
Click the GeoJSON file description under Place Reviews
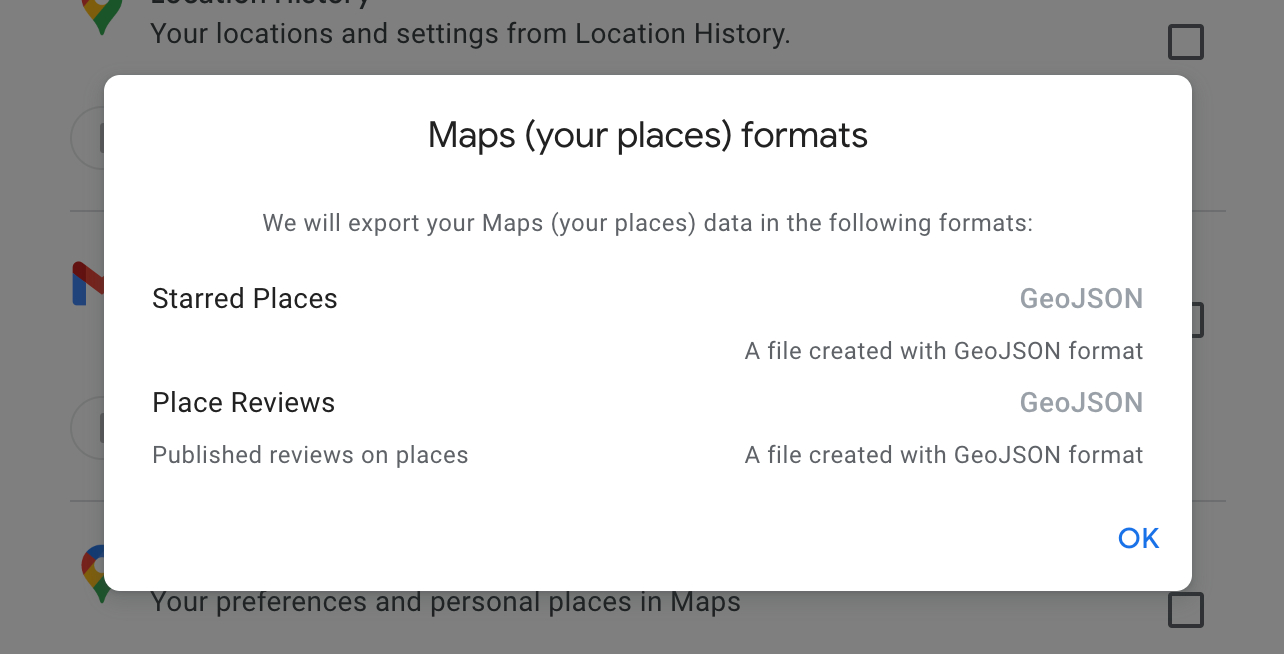pyautogui.click(x=943, y=455)
